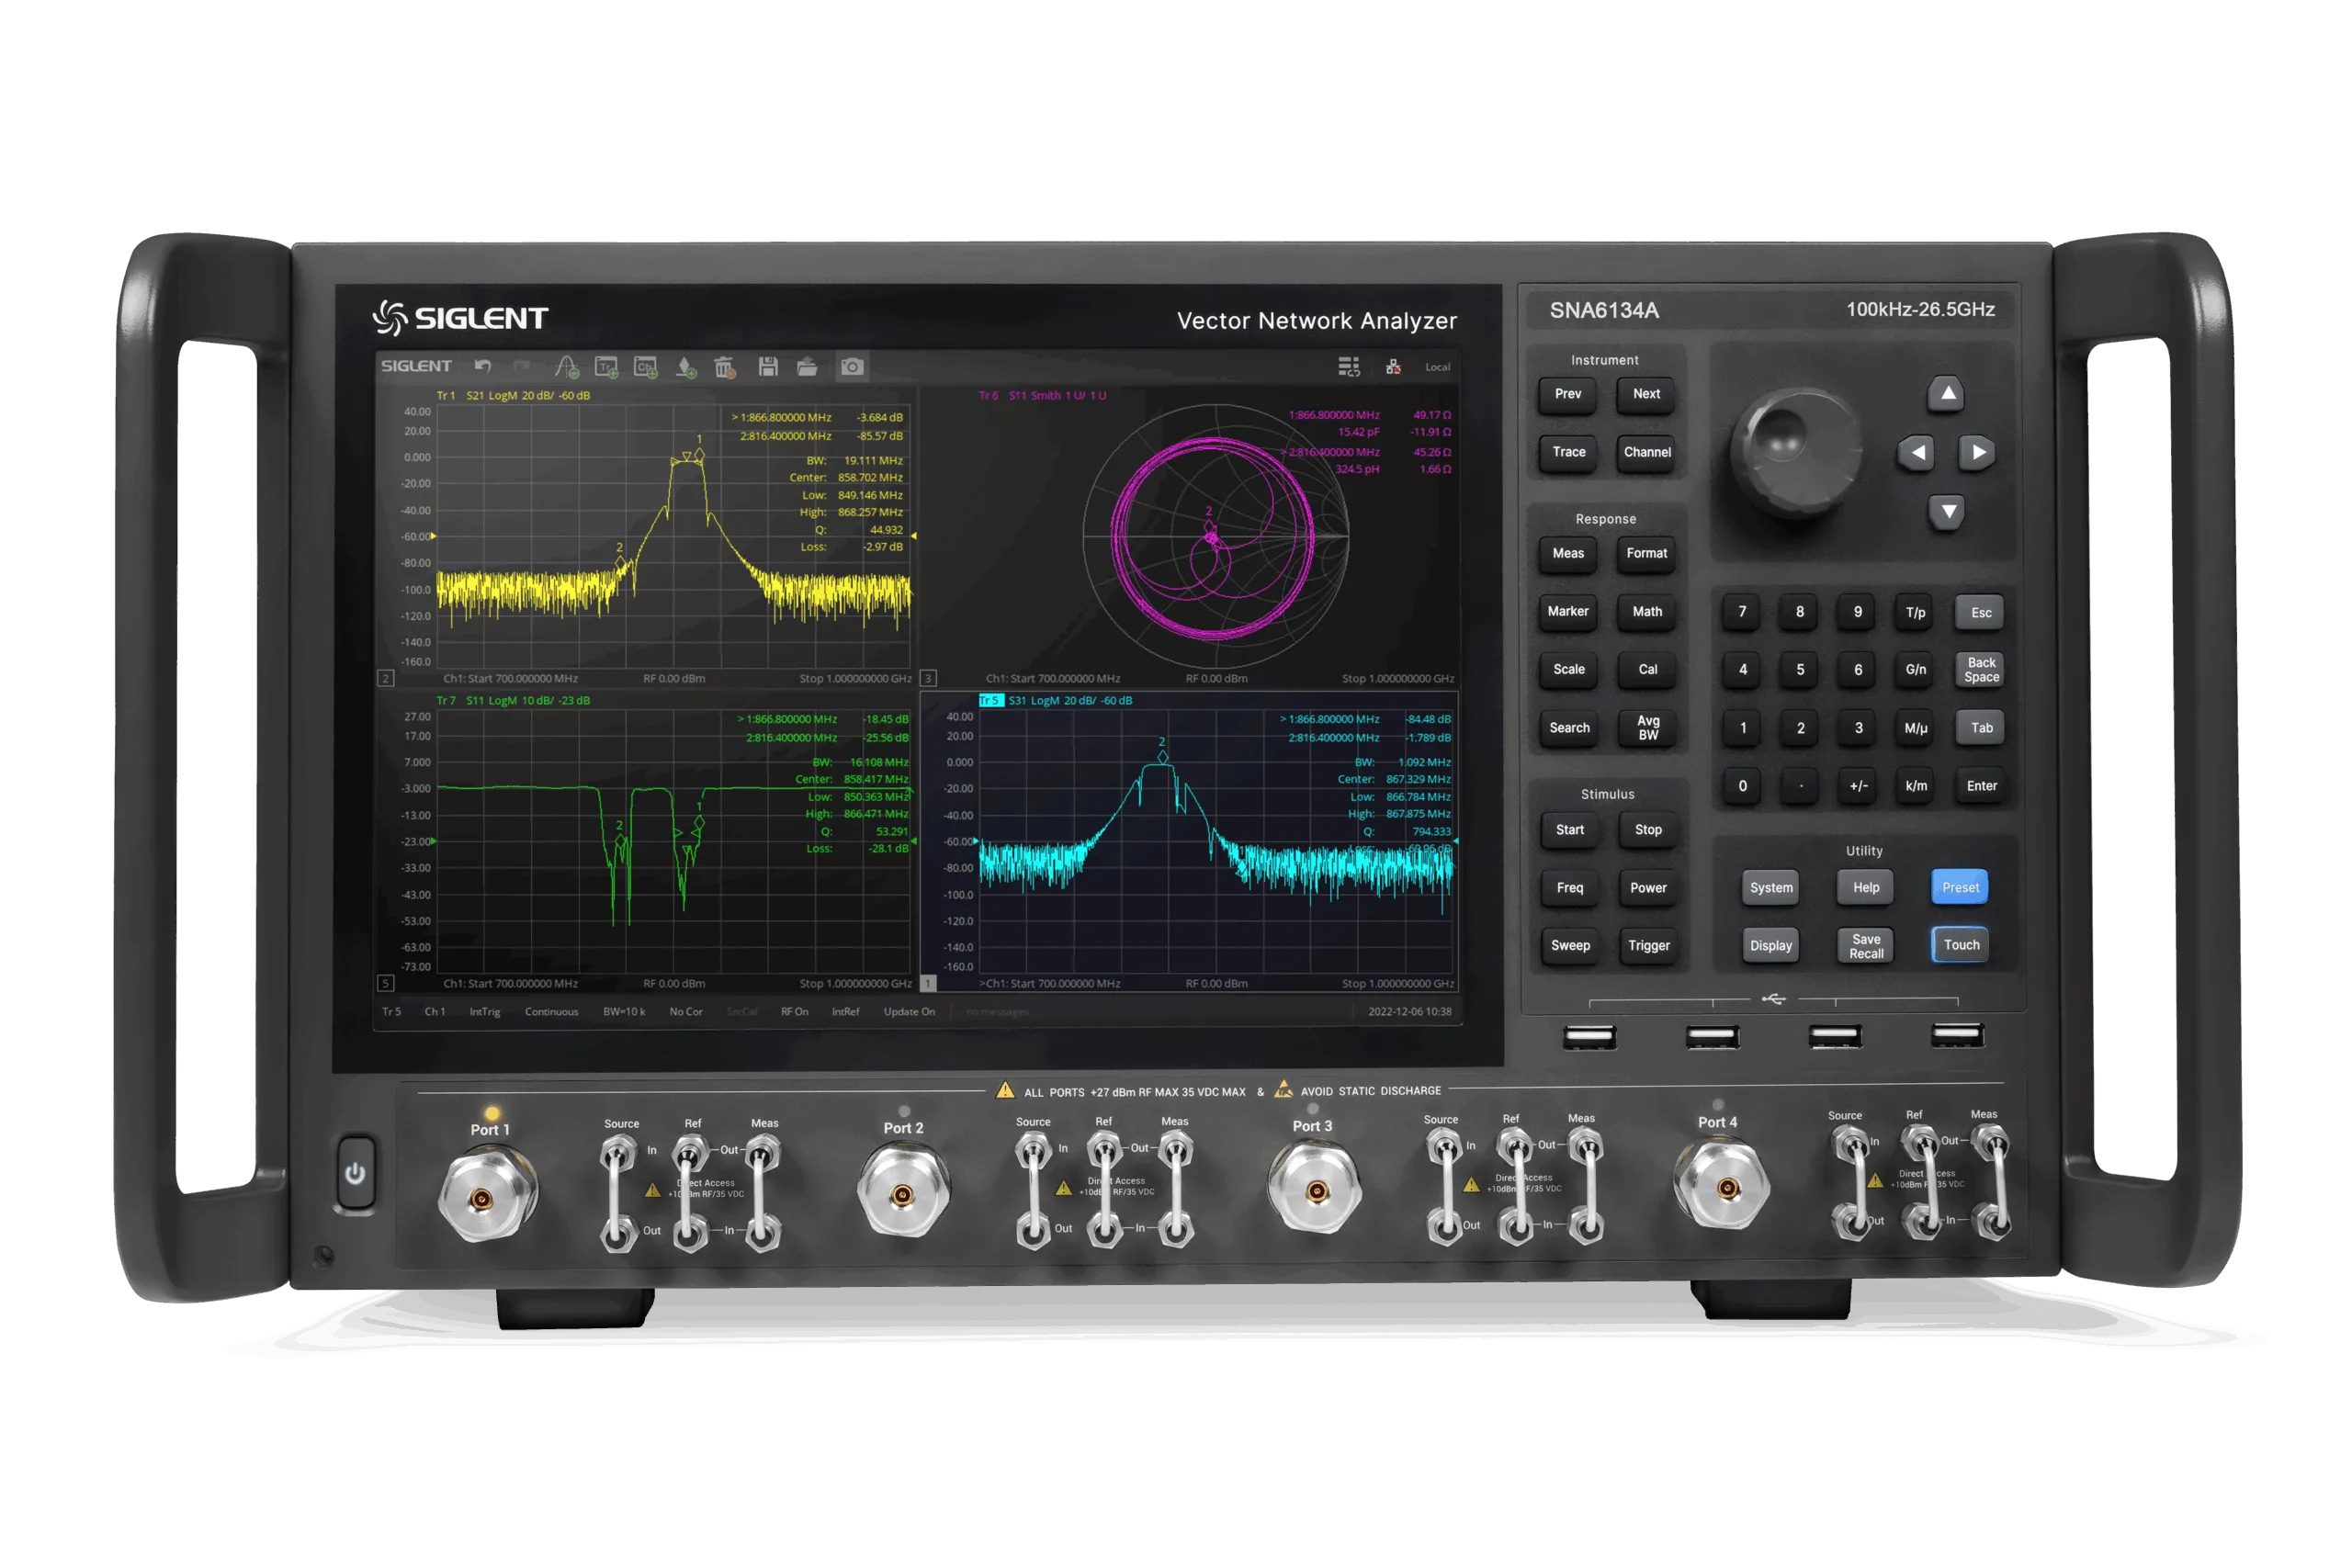Screen dimensions: 2352x1568
Task: Click the add marker icon
Action: (x=686, y=367)
